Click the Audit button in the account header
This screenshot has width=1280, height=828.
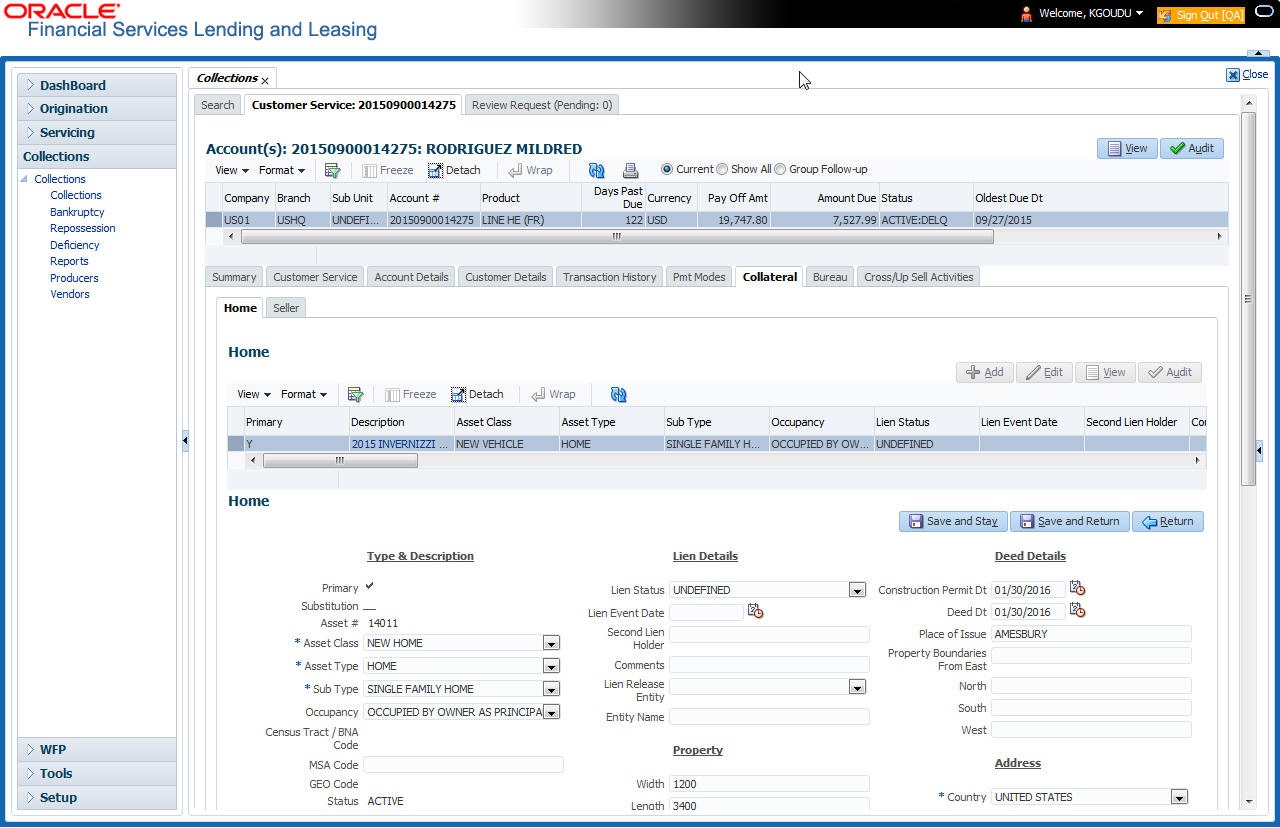click(1192, 148)
